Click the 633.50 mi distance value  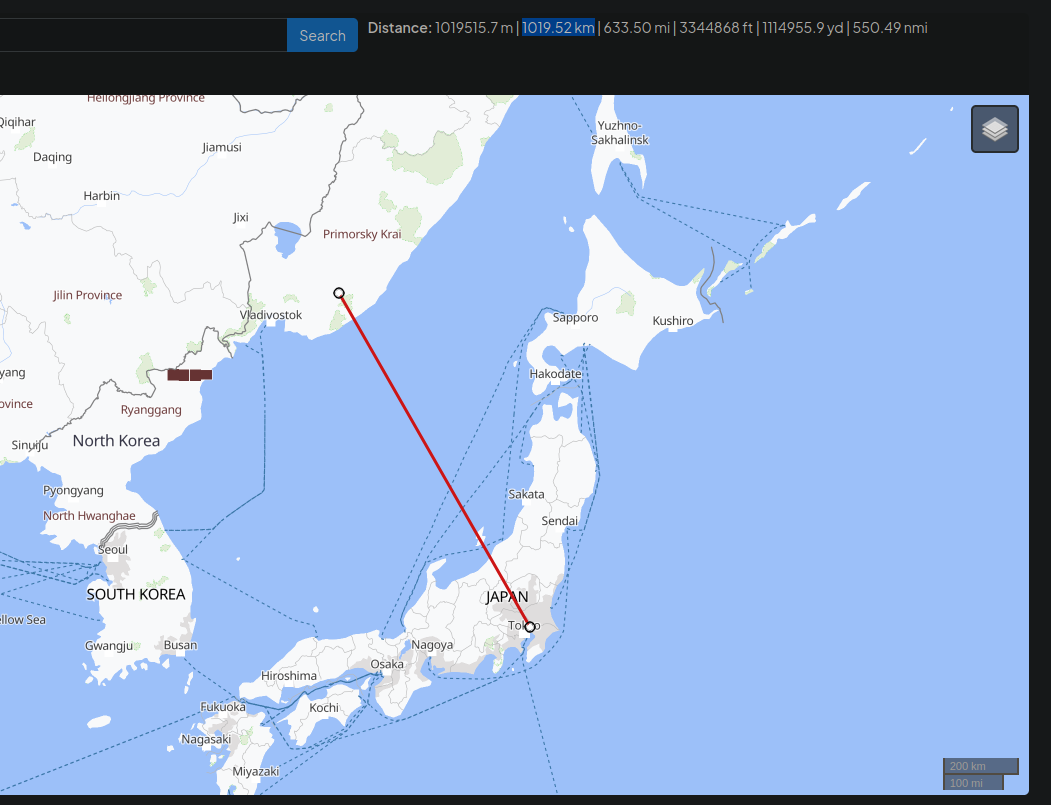(636, 27)
